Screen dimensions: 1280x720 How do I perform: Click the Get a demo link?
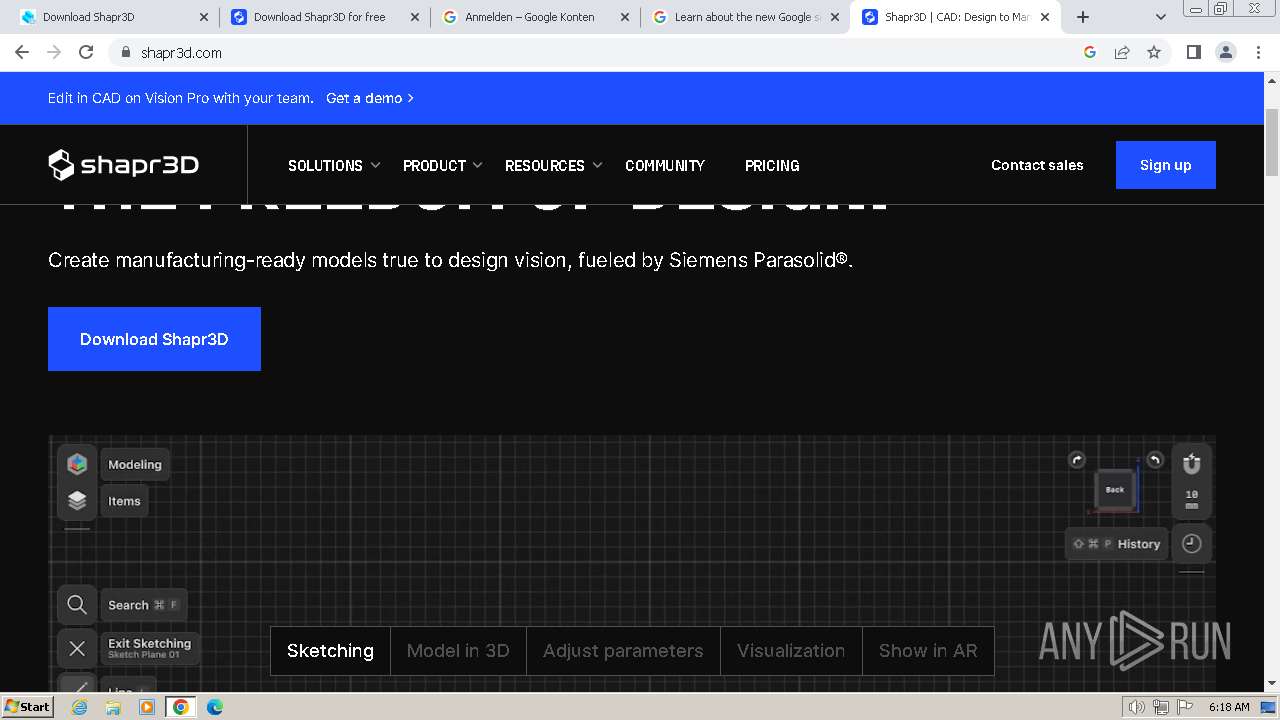(x=370, y=98)
